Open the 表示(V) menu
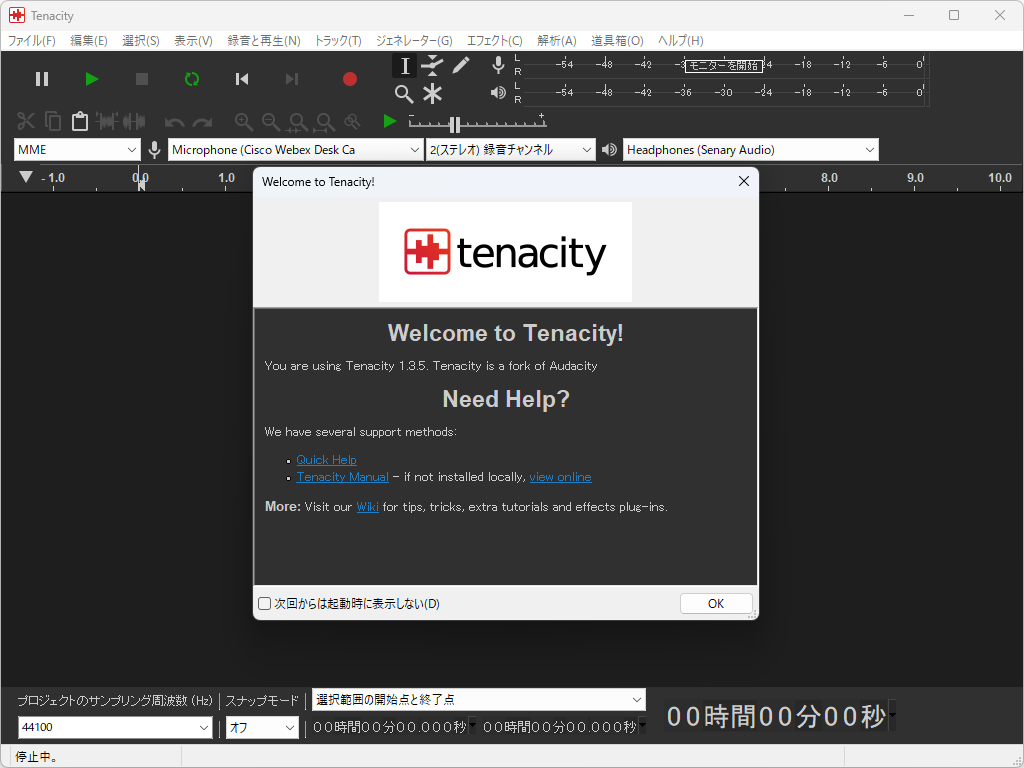The width and height of the screenshot is (1024, 768). pos(193,40)
